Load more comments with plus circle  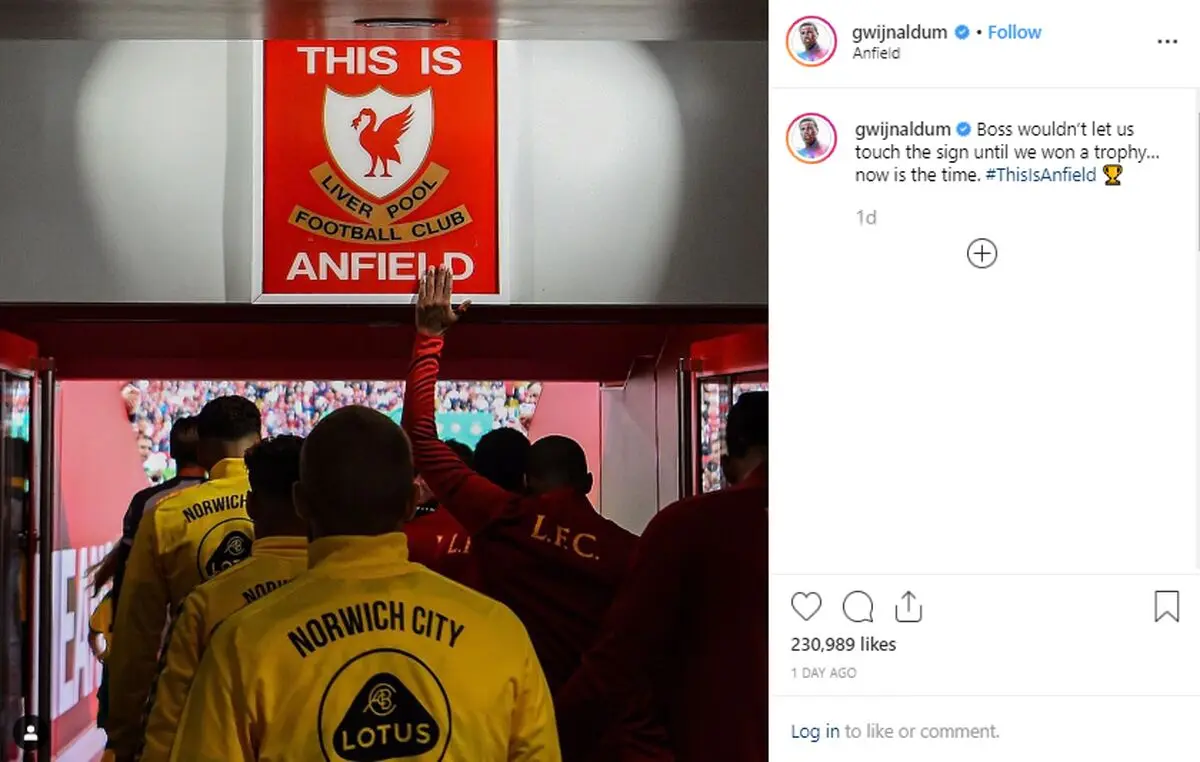pyautogui.click(x=982, y=254)
